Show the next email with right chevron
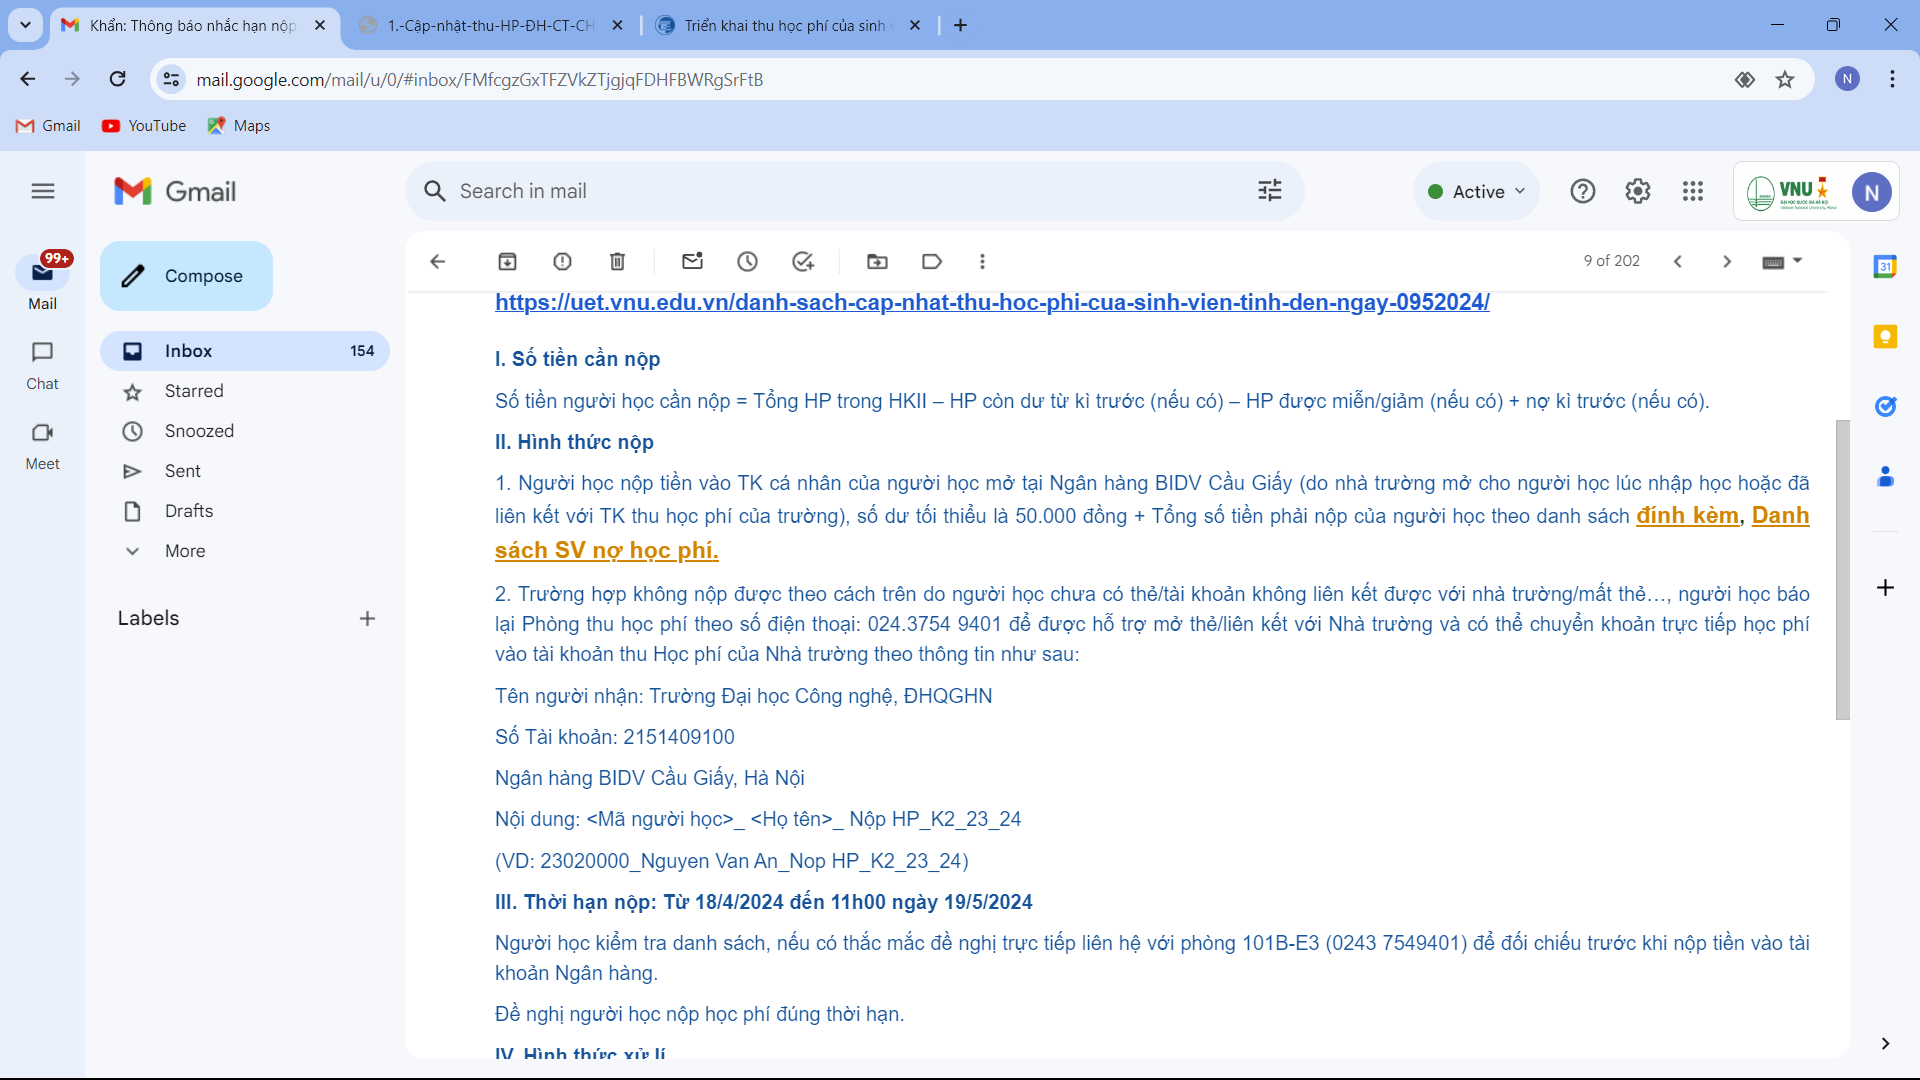Viewport: 1920px width, 1080px height. [x=1727, y=262]
